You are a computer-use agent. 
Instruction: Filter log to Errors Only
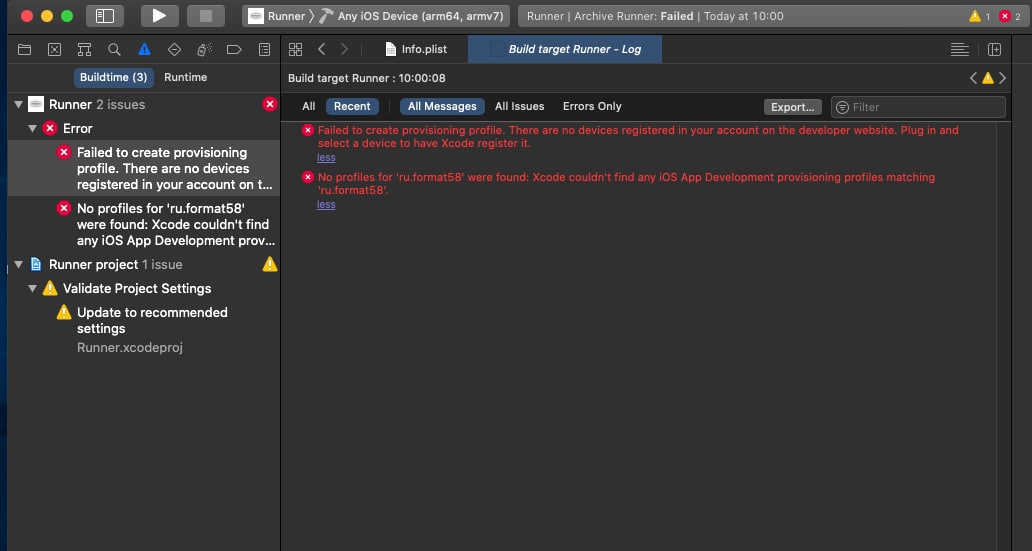pyautogui.click(x=592, y=107)
